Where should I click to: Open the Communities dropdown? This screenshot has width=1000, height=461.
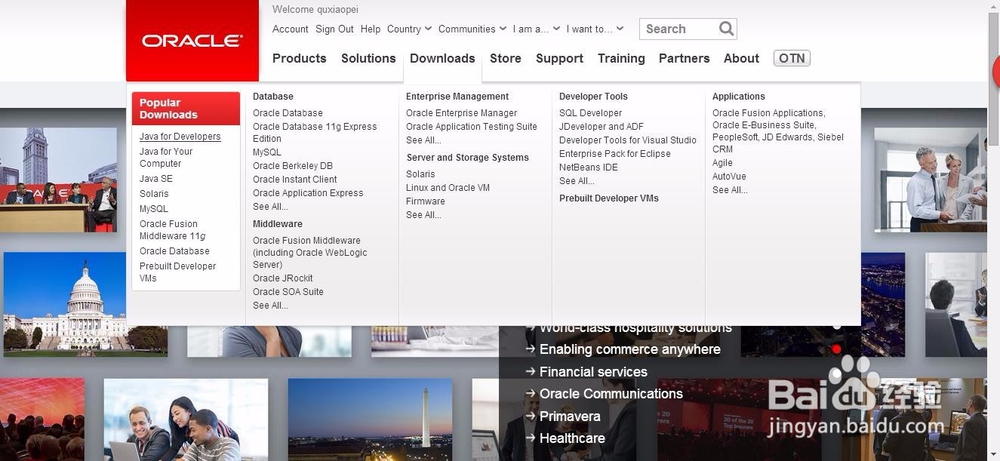[472, 29]
